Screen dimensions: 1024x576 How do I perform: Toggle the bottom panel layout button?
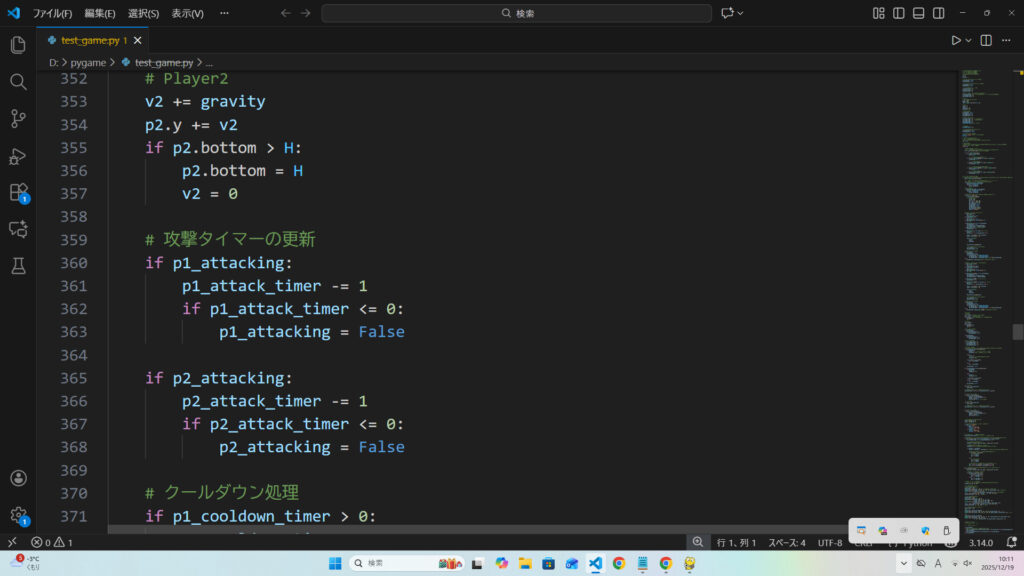coord(919,13)
